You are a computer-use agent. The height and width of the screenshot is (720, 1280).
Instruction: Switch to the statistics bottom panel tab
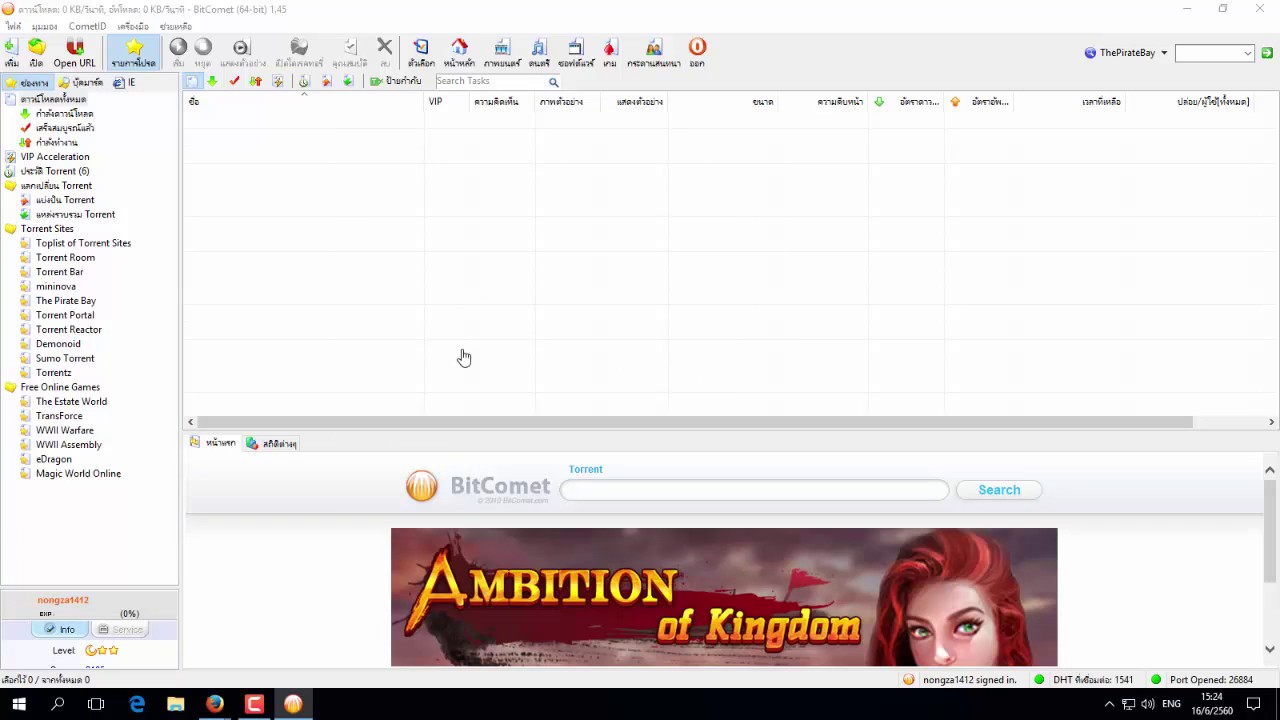[272, 443]
